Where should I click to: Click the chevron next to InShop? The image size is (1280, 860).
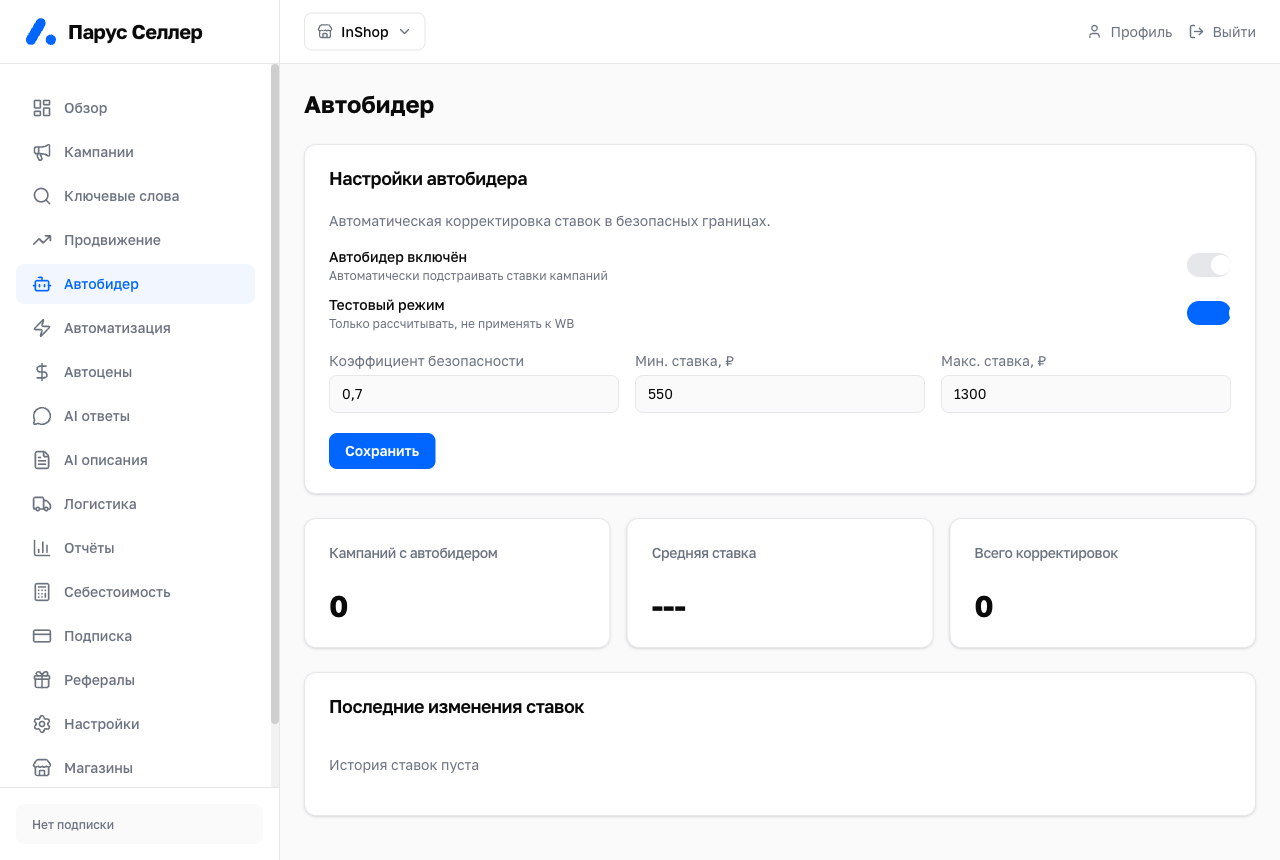pos(405,32)
